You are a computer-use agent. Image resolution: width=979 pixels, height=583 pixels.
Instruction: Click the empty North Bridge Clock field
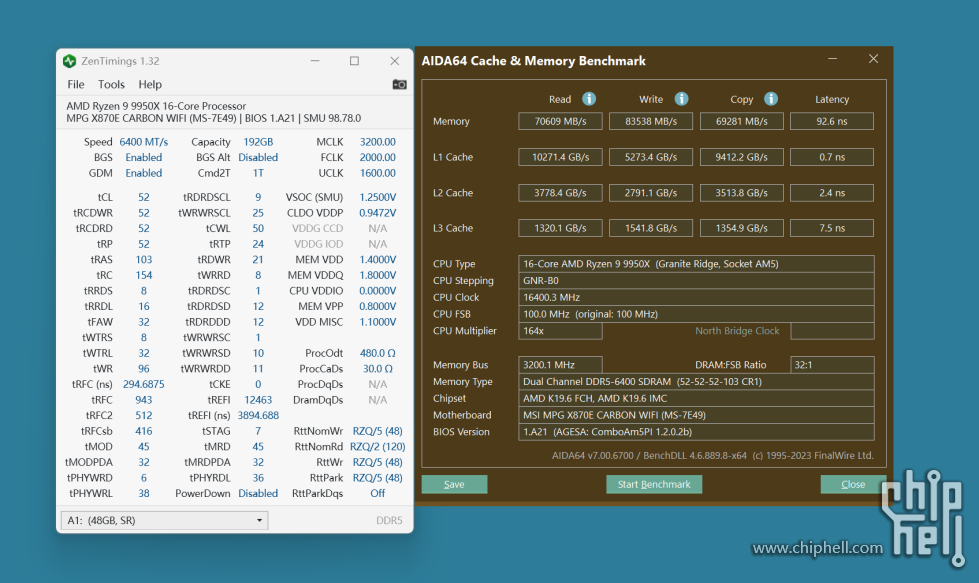(x=832, y=331)
